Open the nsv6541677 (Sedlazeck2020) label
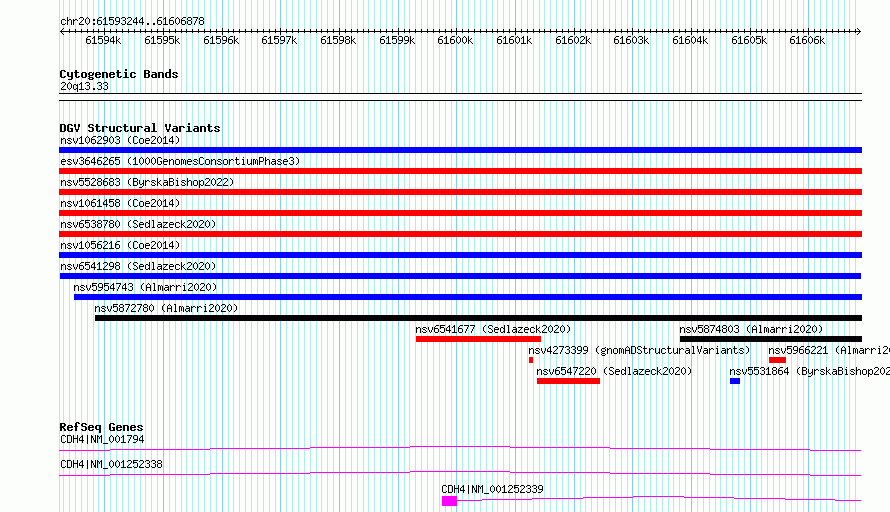Image resolution: width=890 pixels, height=512 pixels. click(x=493, y=329)
